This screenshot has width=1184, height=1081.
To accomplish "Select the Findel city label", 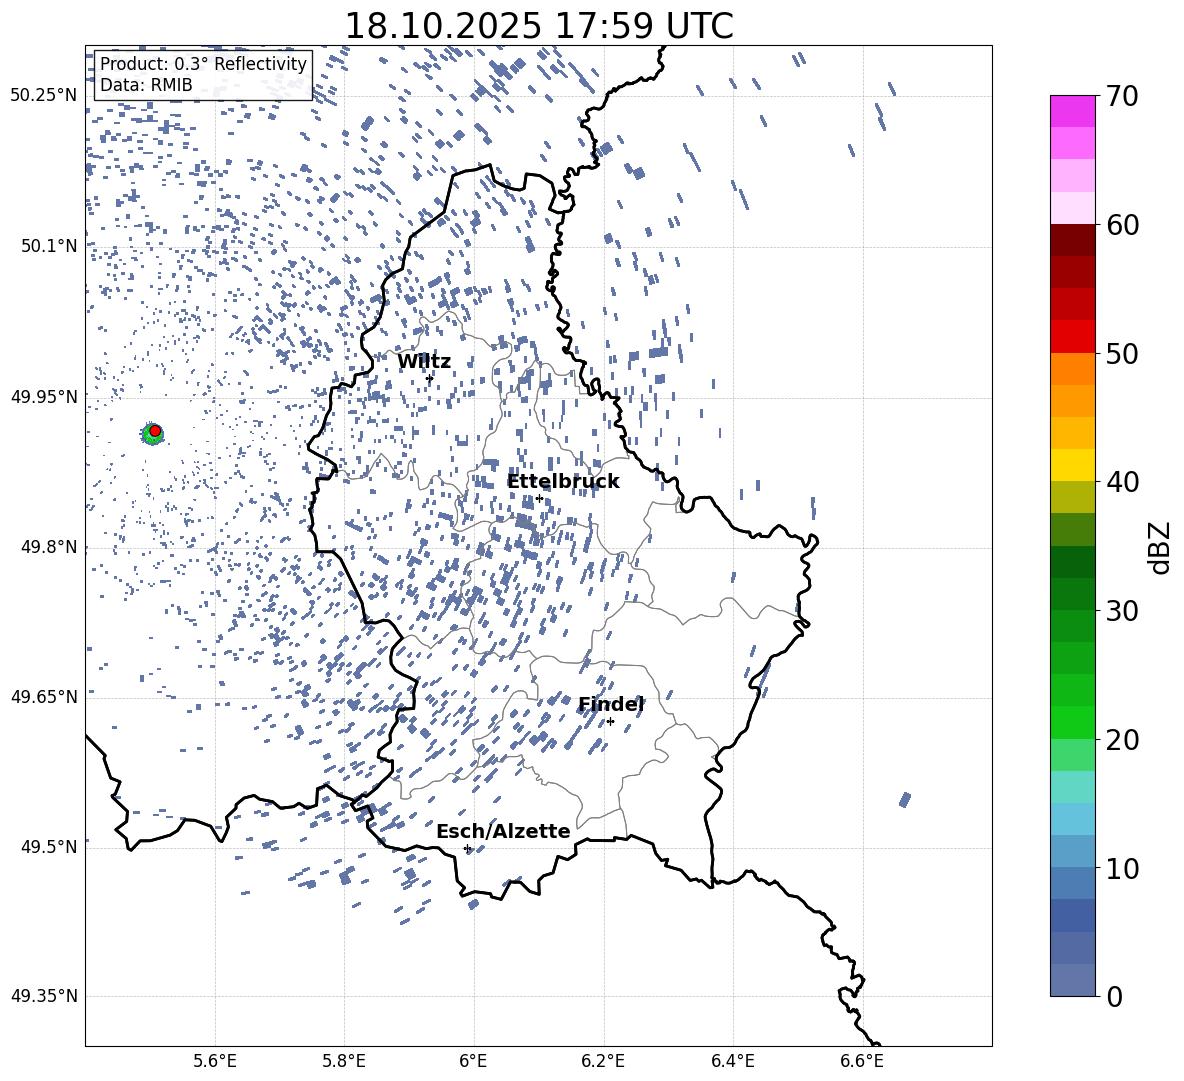I will 610,705.
